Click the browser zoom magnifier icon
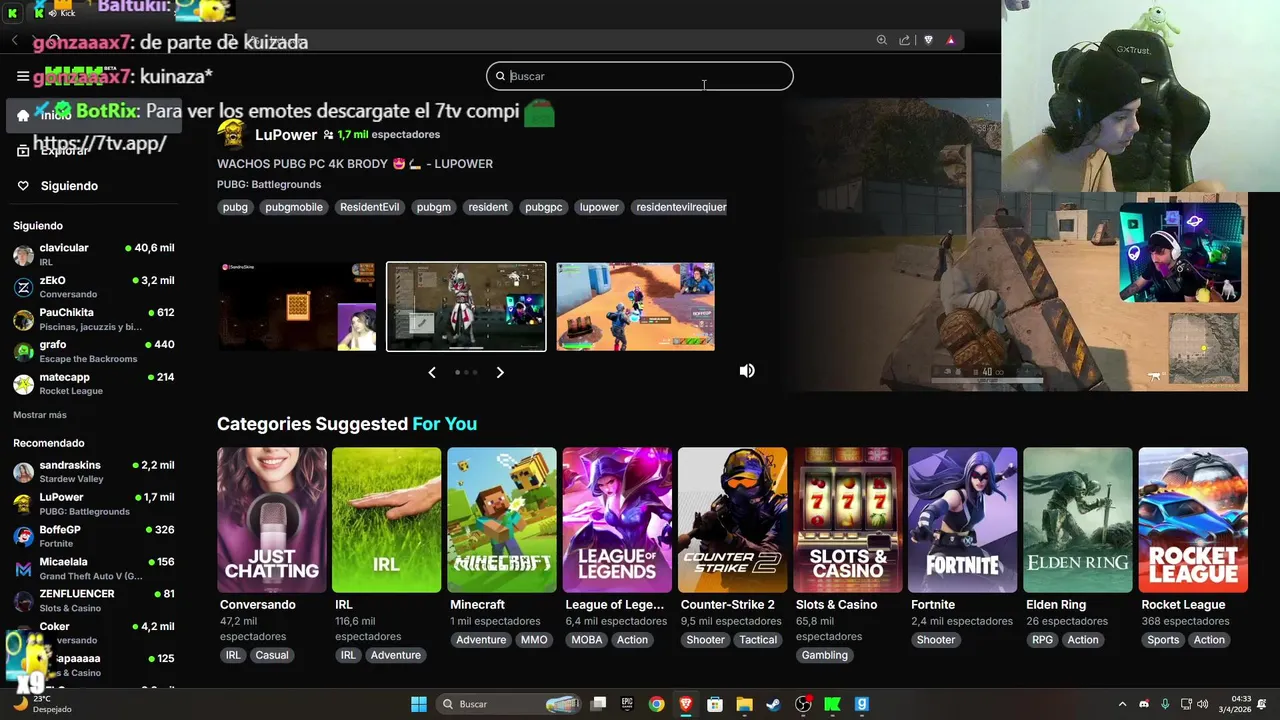1280x720 pixels. [881, 40]
